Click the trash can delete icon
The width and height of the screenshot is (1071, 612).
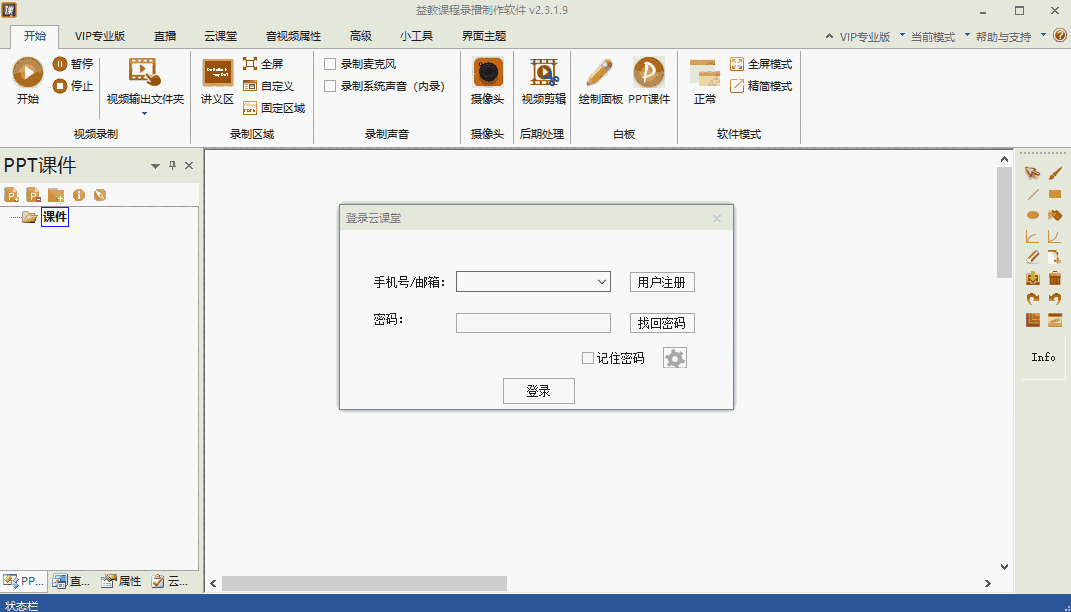(1054, 279)
